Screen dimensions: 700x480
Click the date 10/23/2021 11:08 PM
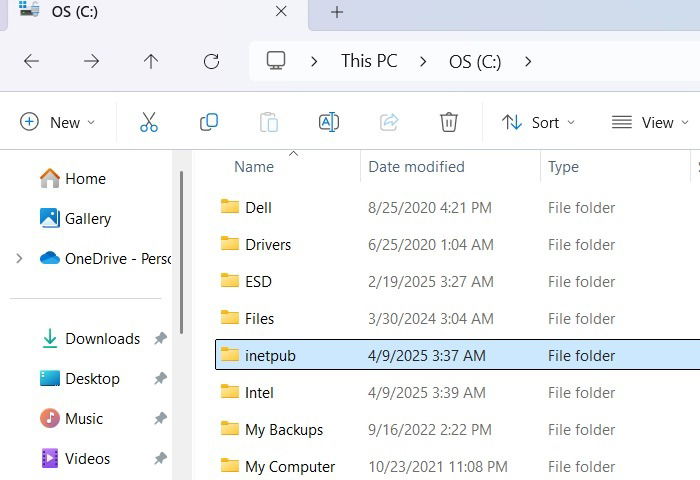pyautogui.click(x=438, y=467)
